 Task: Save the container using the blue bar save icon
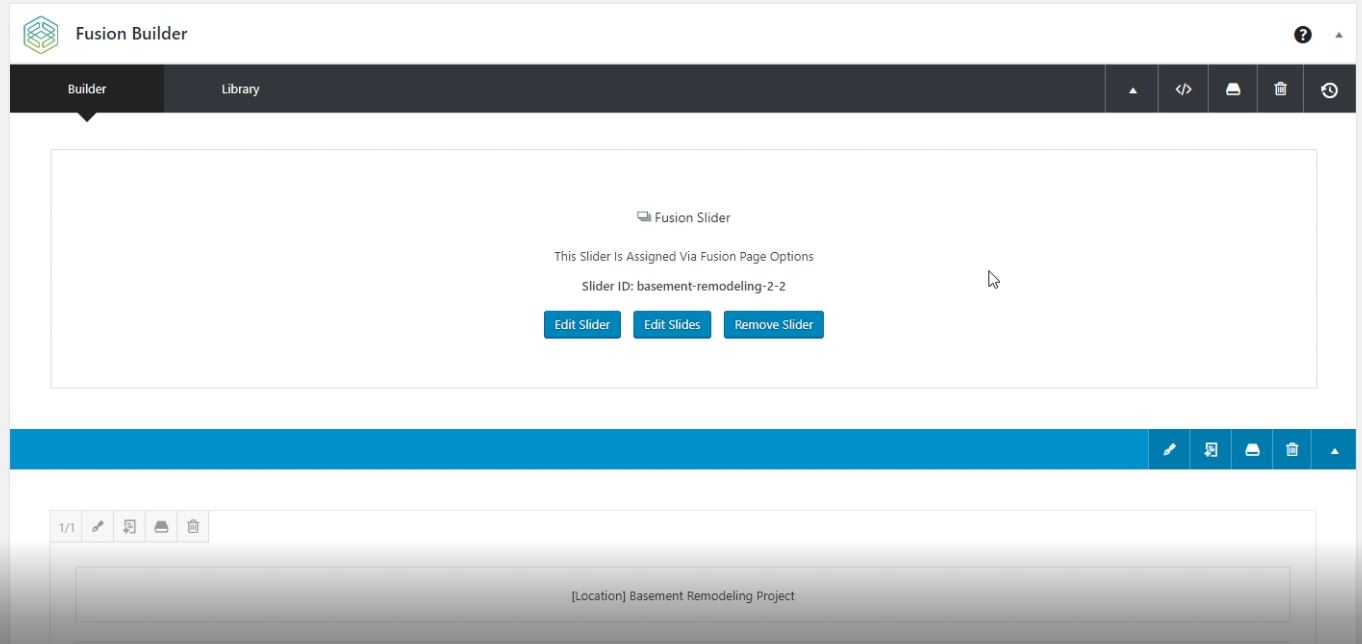(1251, 450)
